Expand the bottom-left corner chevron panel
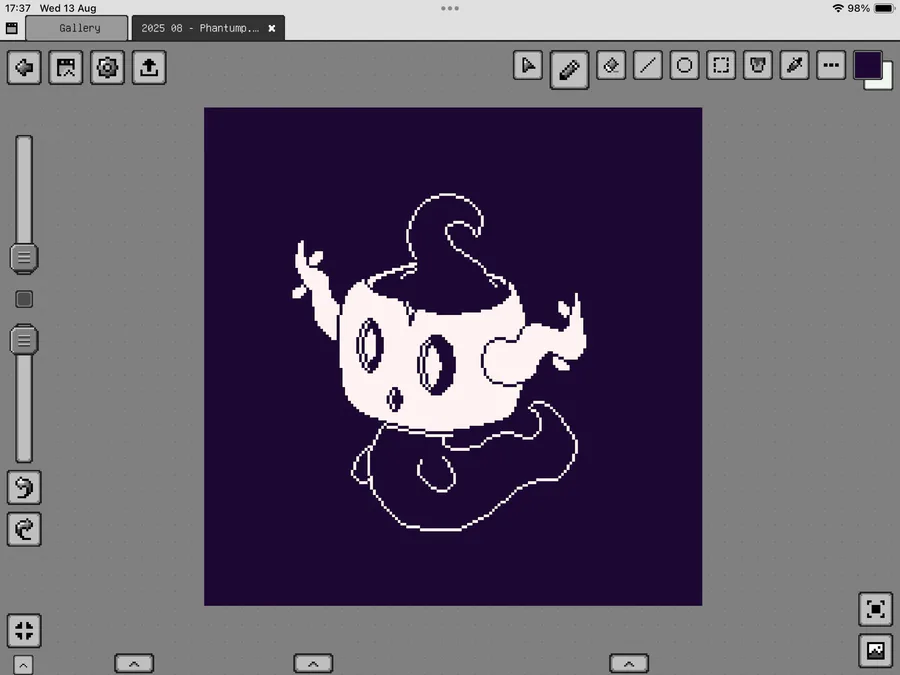 click(24, 665)
